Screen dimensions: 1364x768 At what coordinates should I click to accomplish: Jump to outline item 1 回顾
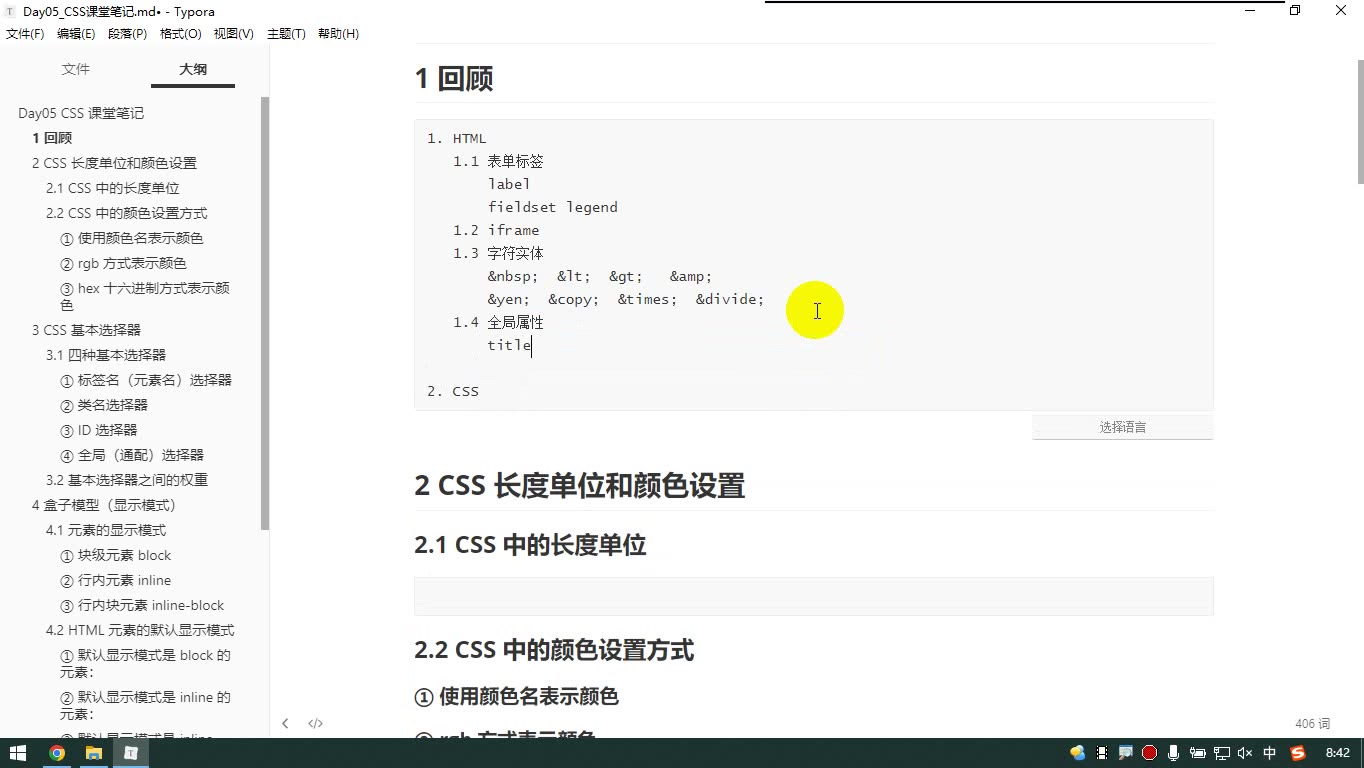tap(52, 138)
